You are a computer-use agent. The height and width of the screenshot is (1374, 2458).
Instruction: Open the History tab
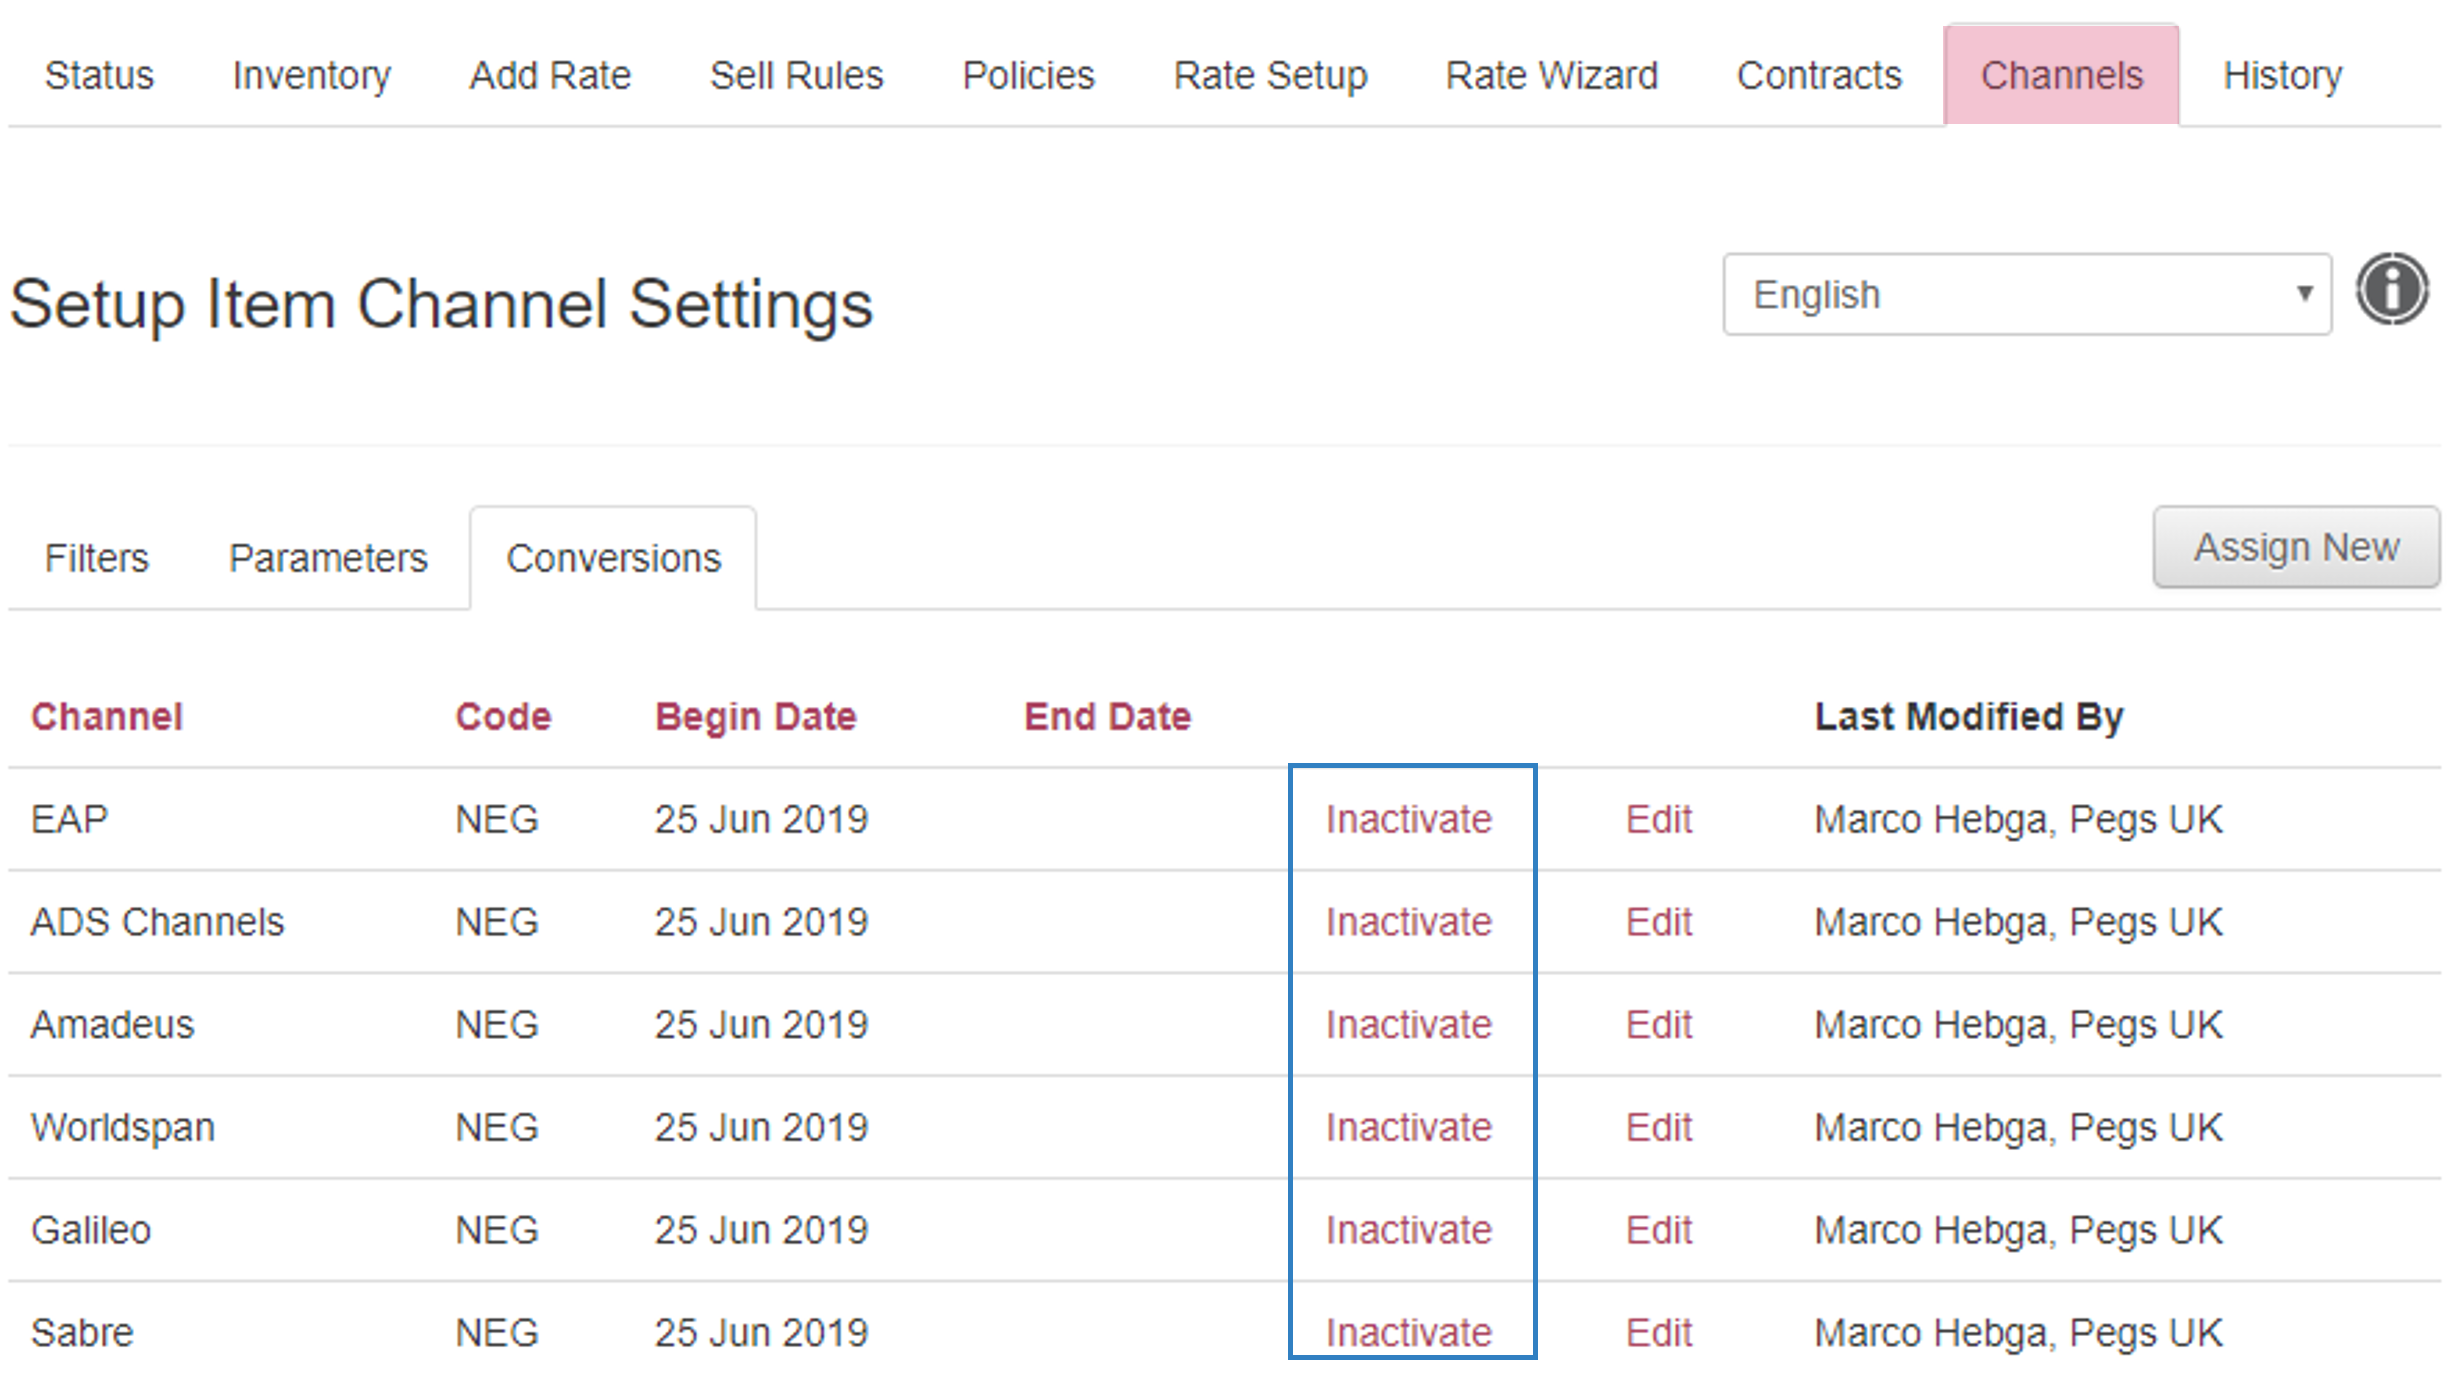(x=2282, y=76)
